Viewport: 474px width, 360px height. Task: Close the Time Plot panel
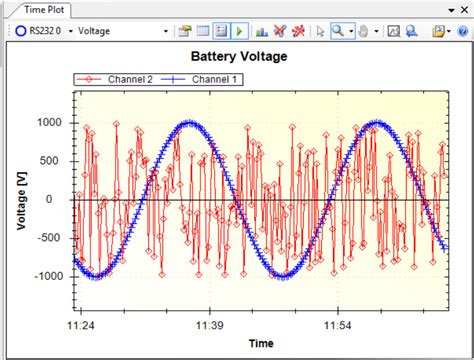pos(464,10)
